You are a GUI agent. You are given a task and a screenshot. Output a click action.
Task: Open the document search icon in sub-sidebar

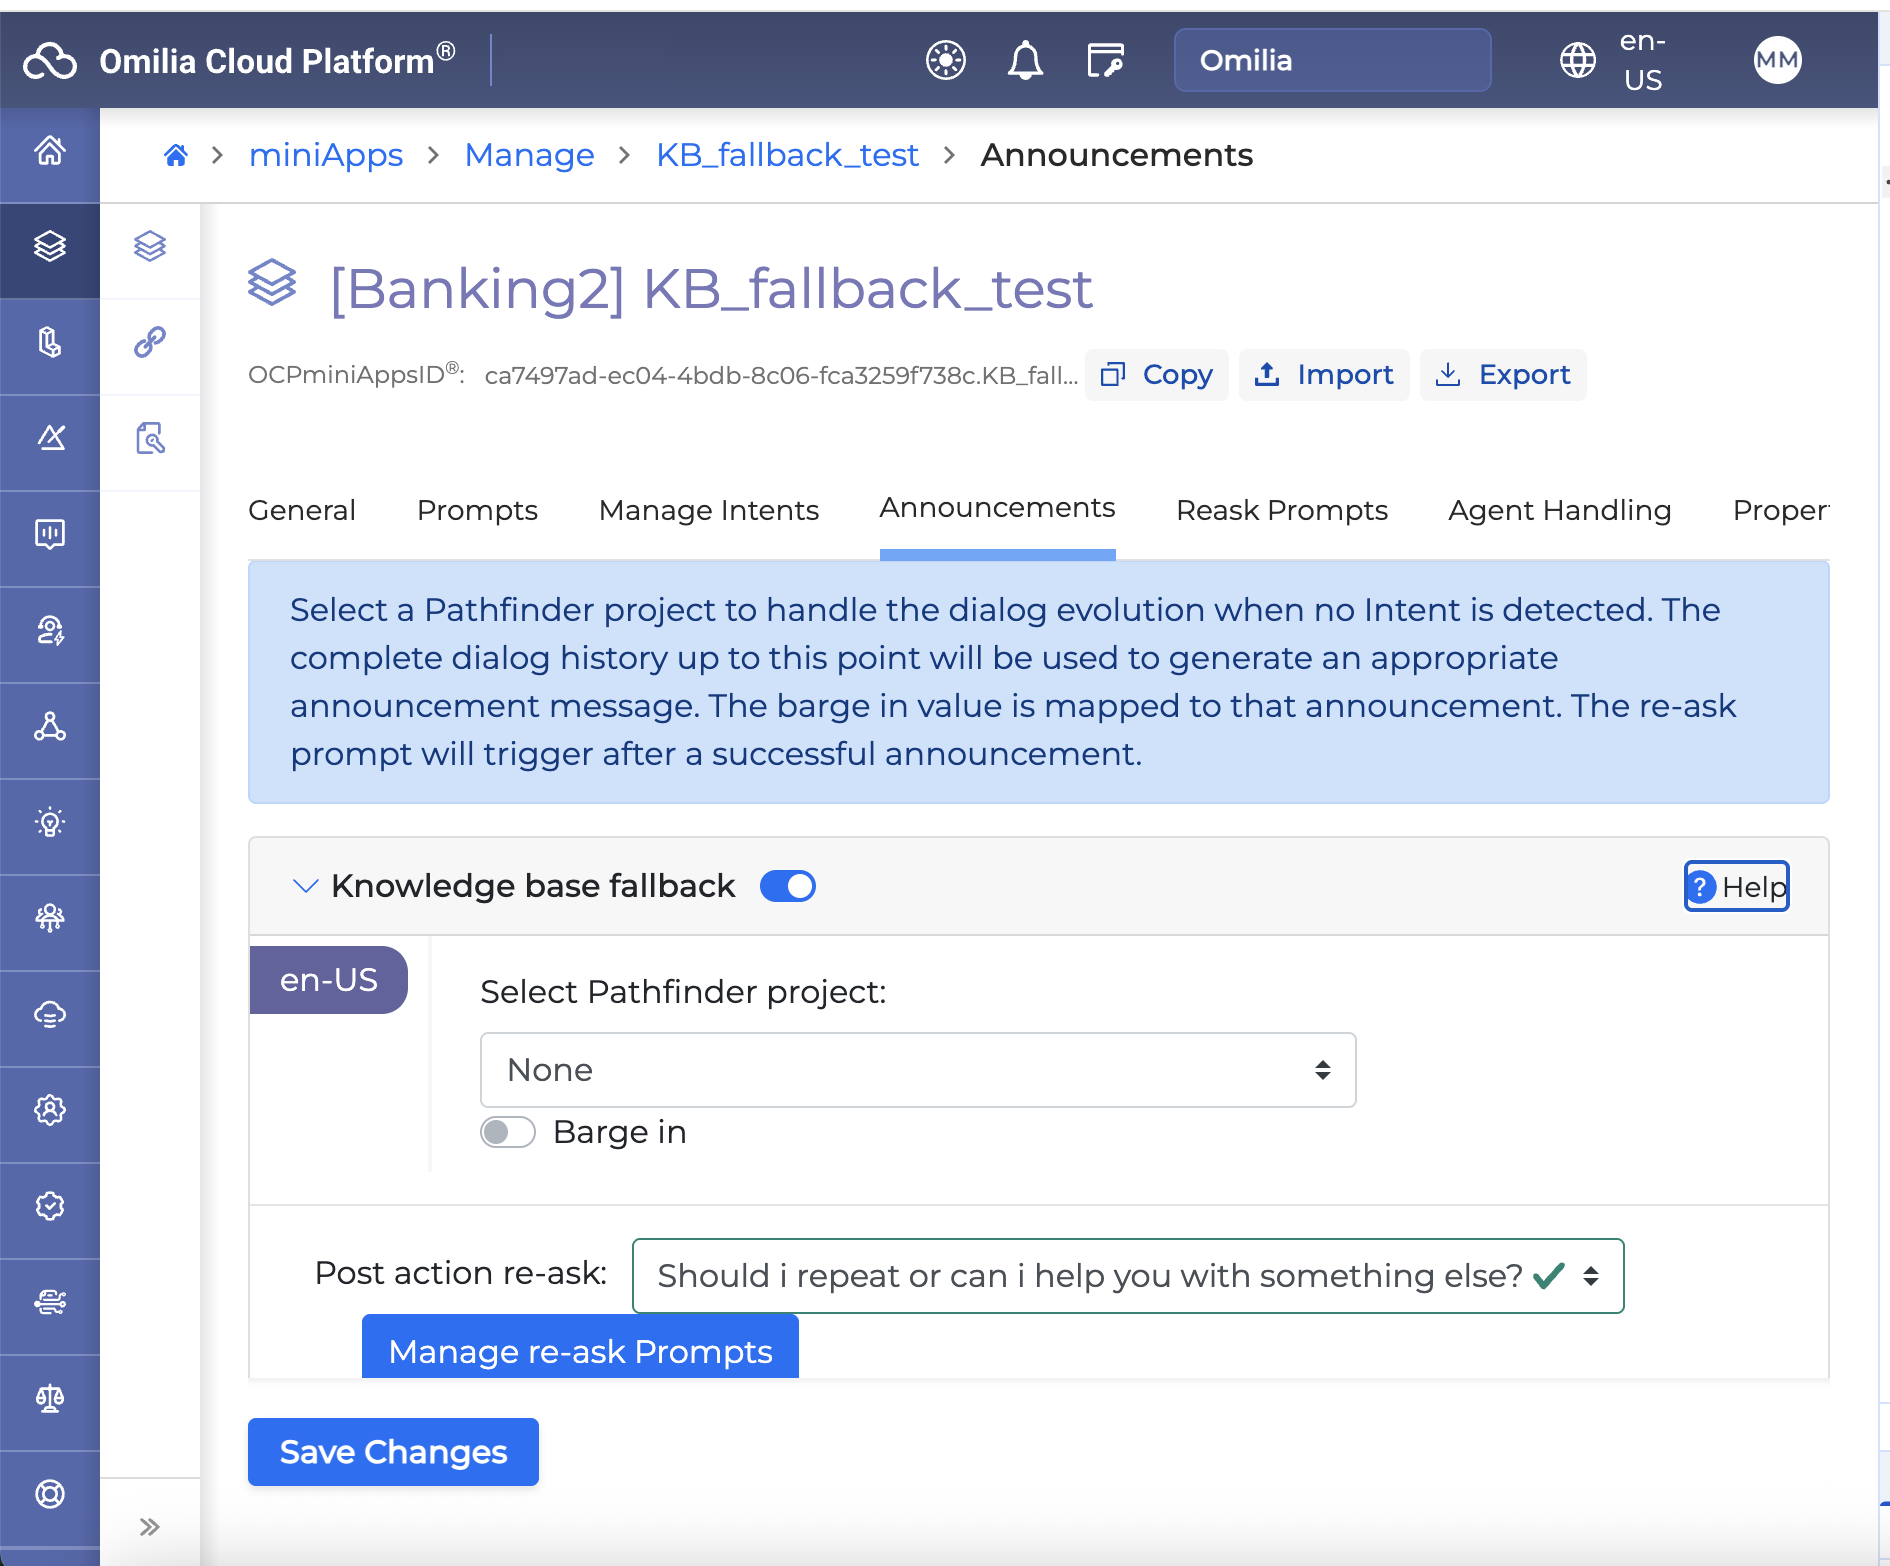[150, 438]
